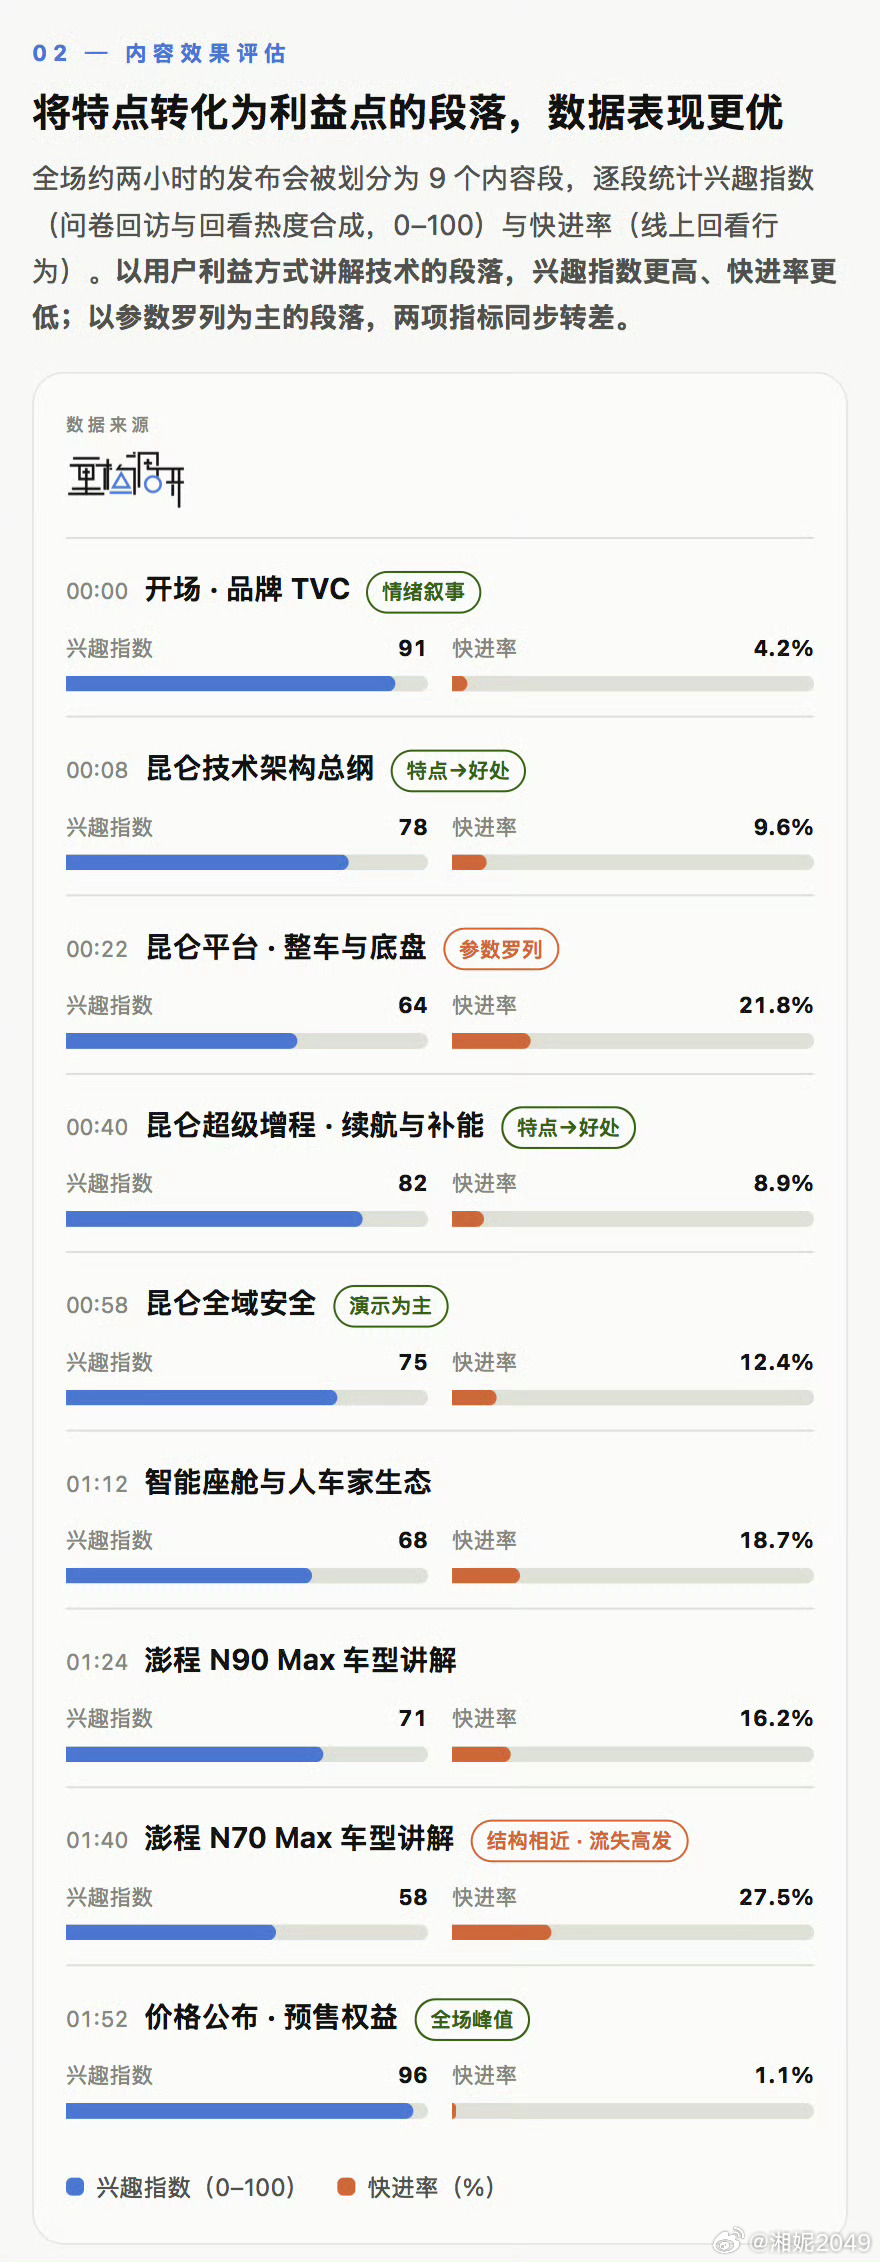The height and width of the screenshot is (2262, 880).
Task: Click the 价格公布 interest index bar
Action: click(x=247, y=2111)
